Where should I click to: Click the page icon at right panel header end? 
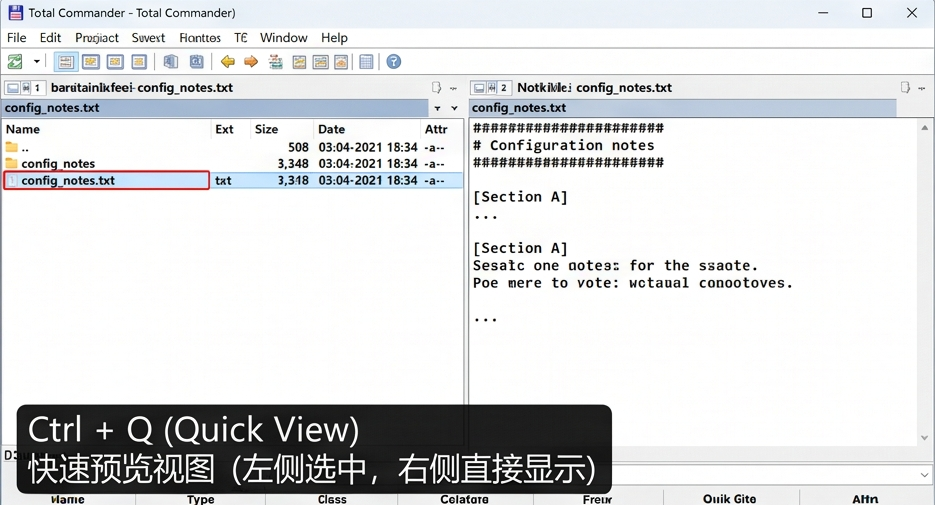pos(905,88)
